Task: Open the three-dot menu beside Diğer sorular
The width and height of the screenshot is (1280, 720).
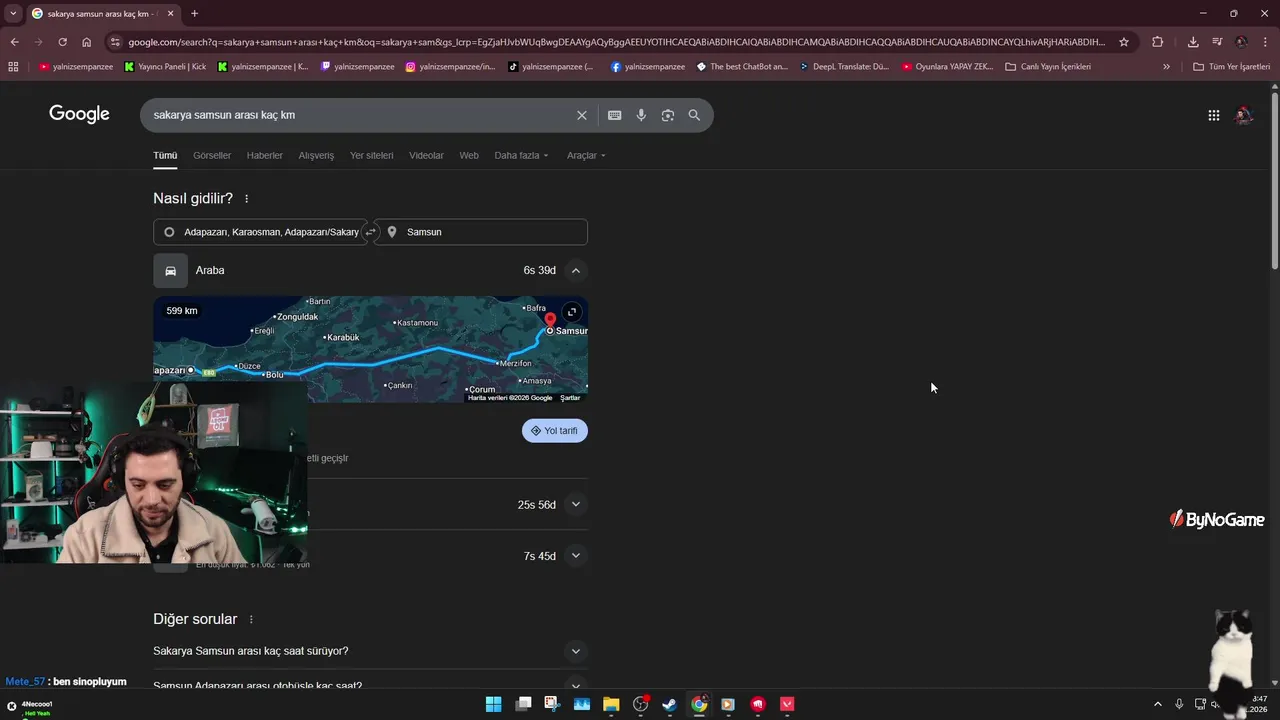Action: pos(251,619)
